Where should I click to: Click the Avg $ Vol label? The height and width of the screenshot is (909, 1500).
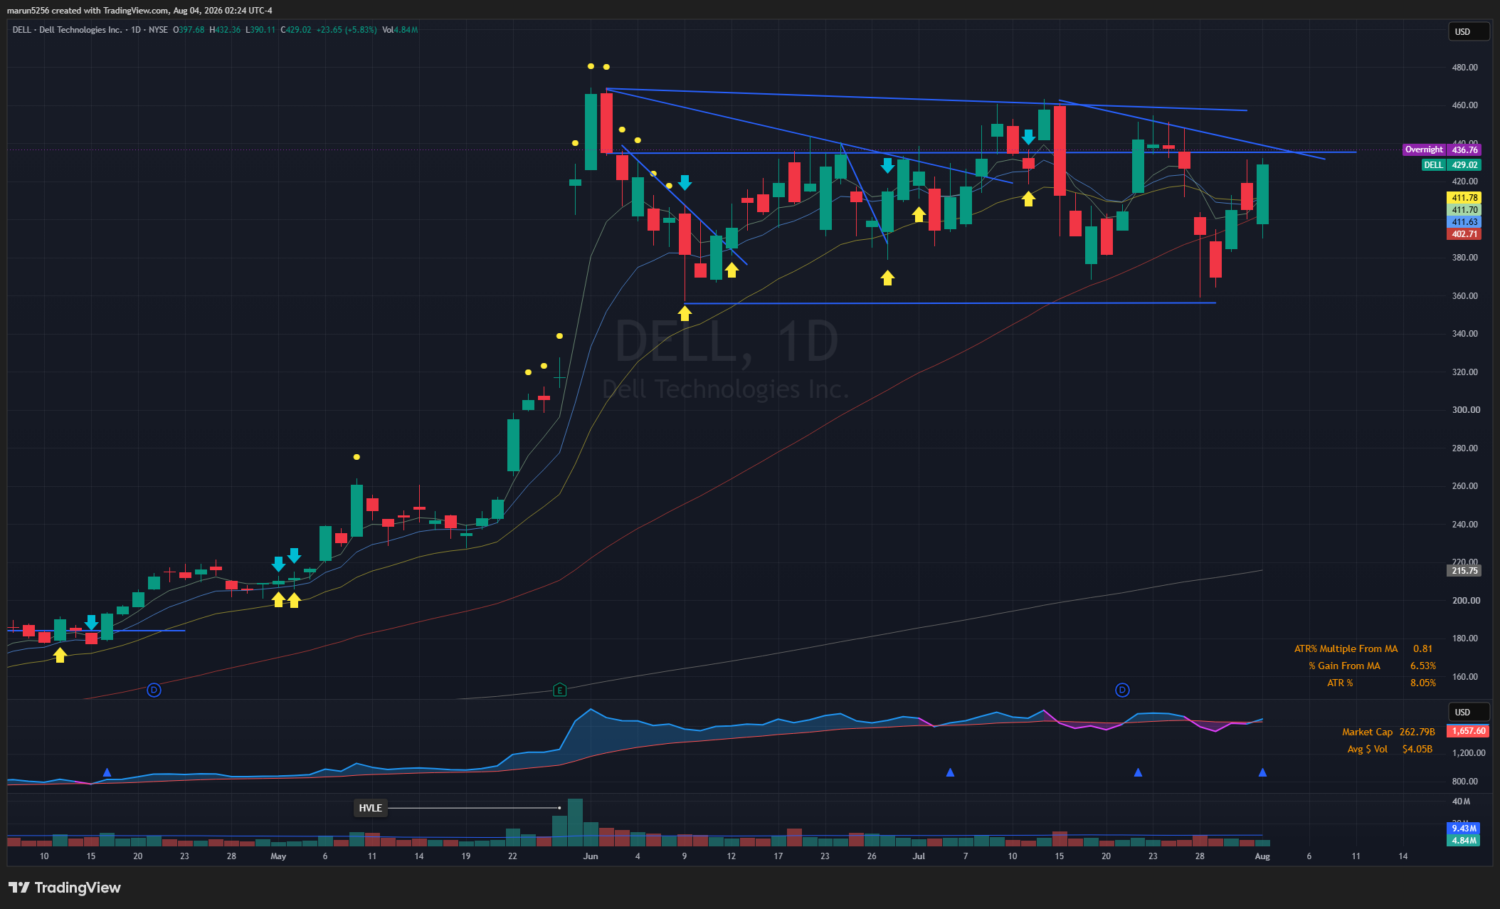point(1367,749)
